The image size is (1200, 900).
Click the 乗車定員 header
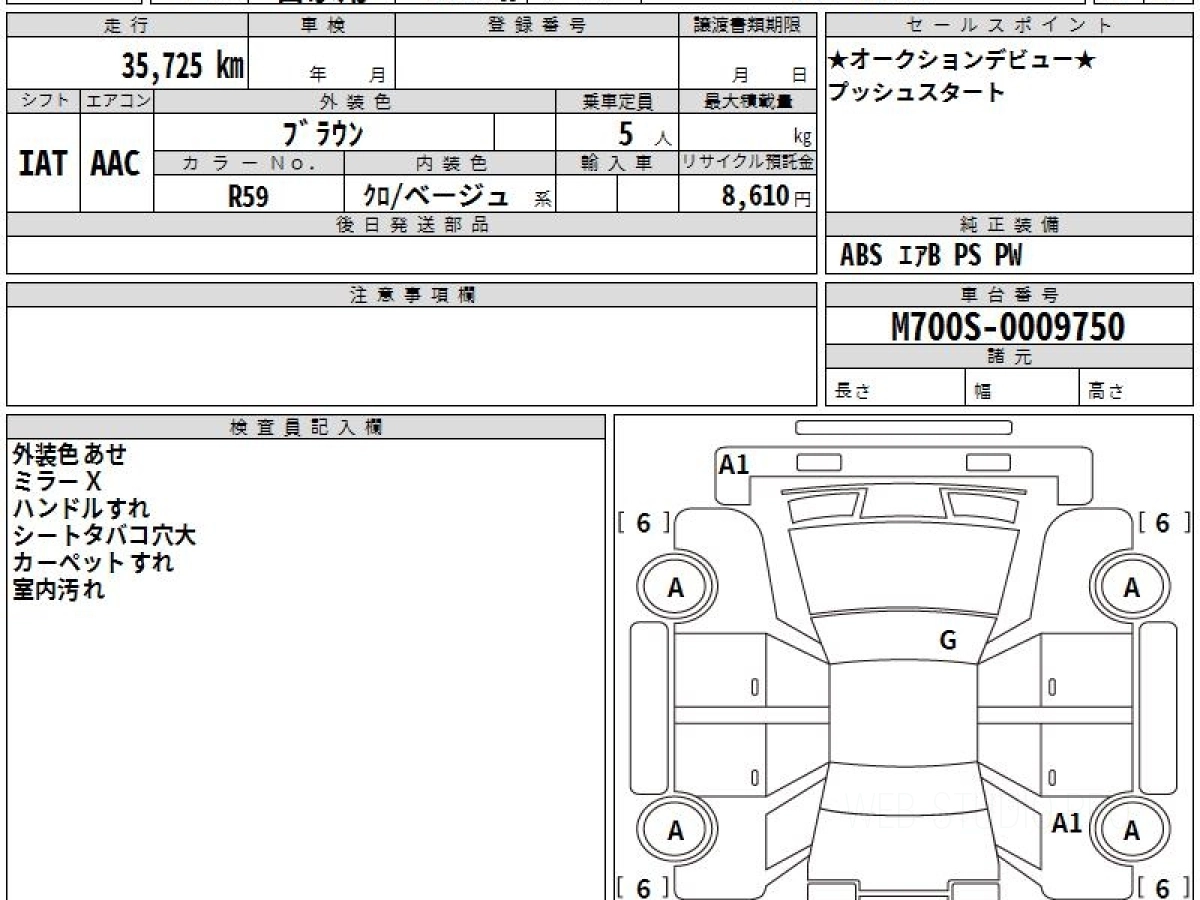pos(617,101)
